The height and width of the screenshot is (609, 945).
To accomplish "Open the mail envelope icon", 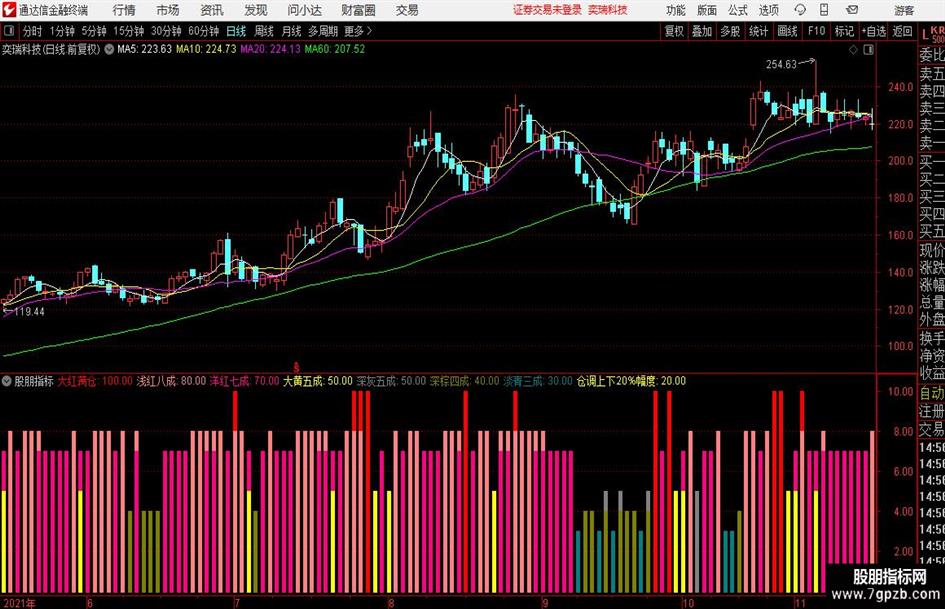I will 852,10.
